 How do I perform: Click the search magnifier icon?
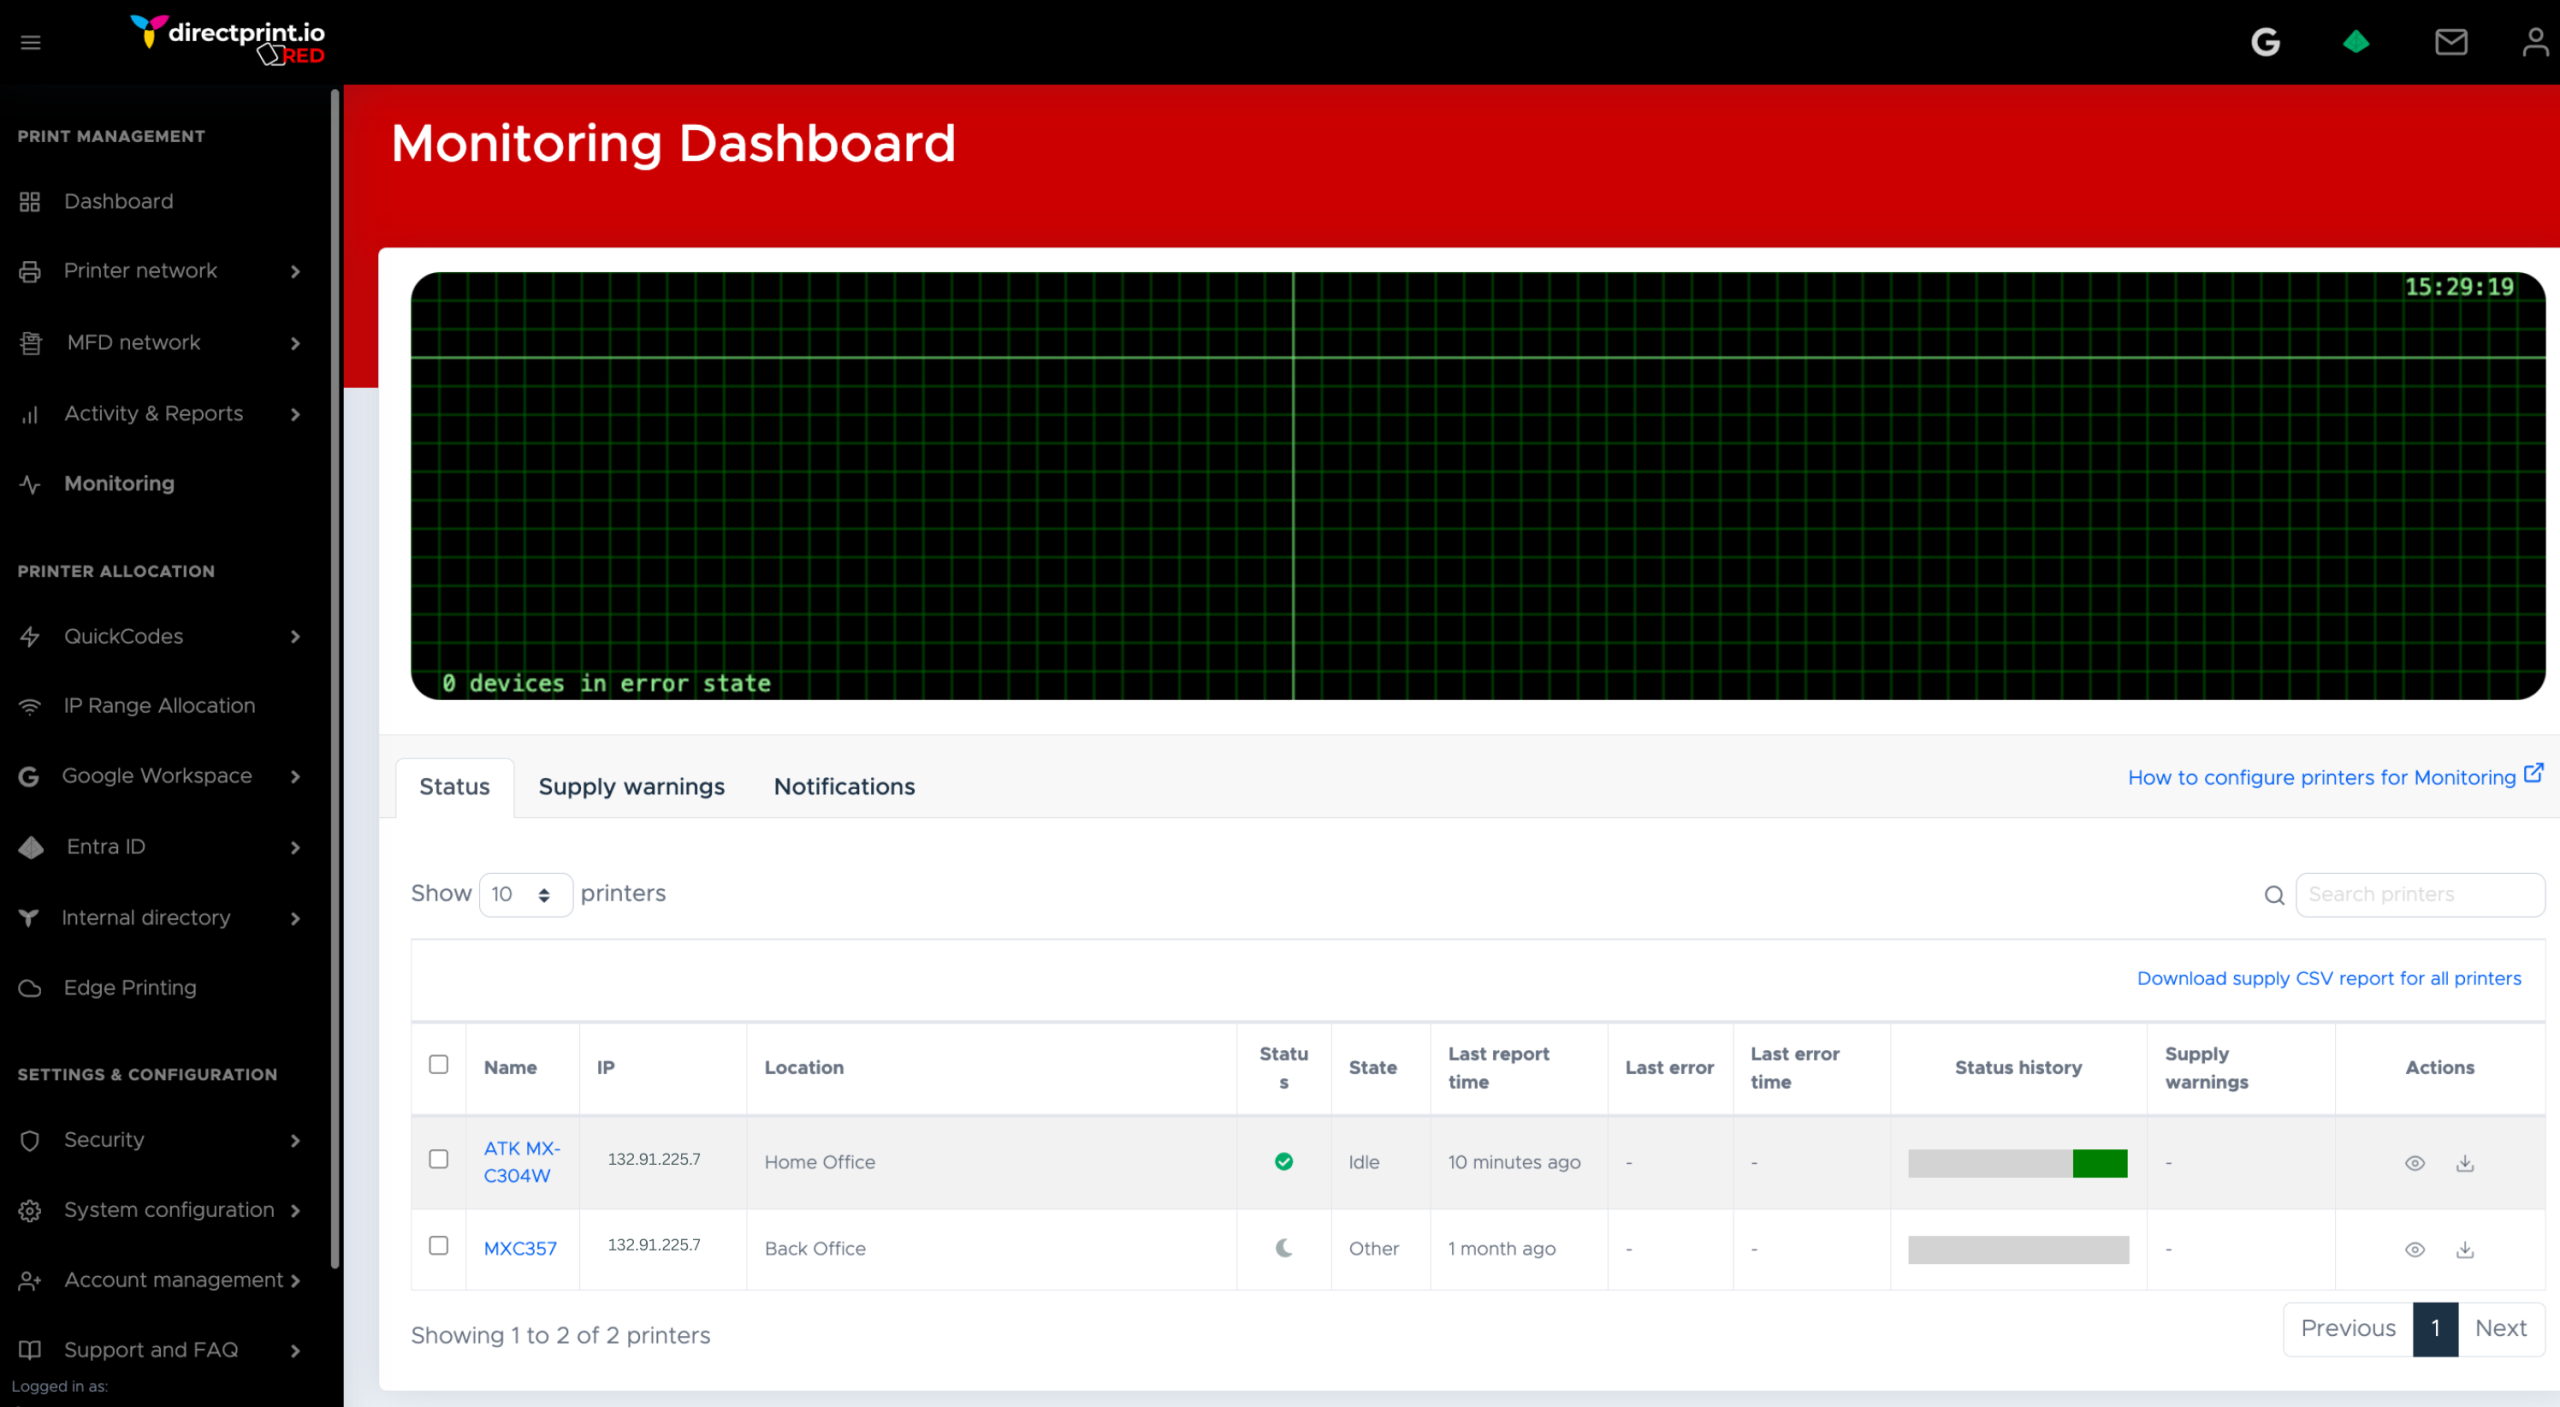2274,895
